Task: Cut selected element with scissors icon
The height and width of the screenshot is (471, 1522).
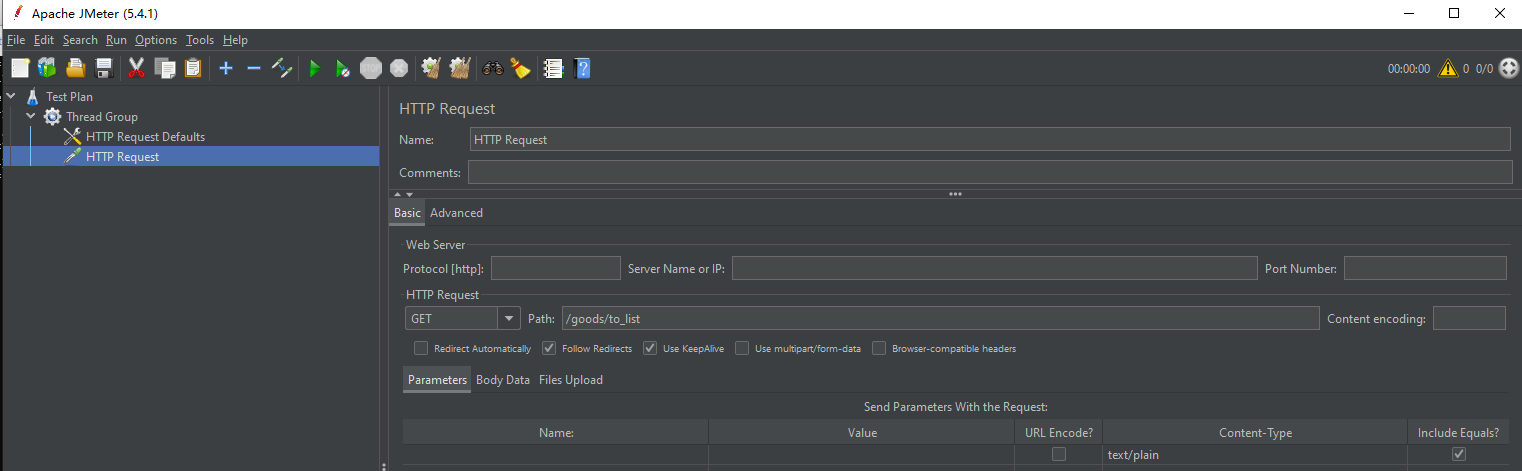Action: click(x=137, y=68)
